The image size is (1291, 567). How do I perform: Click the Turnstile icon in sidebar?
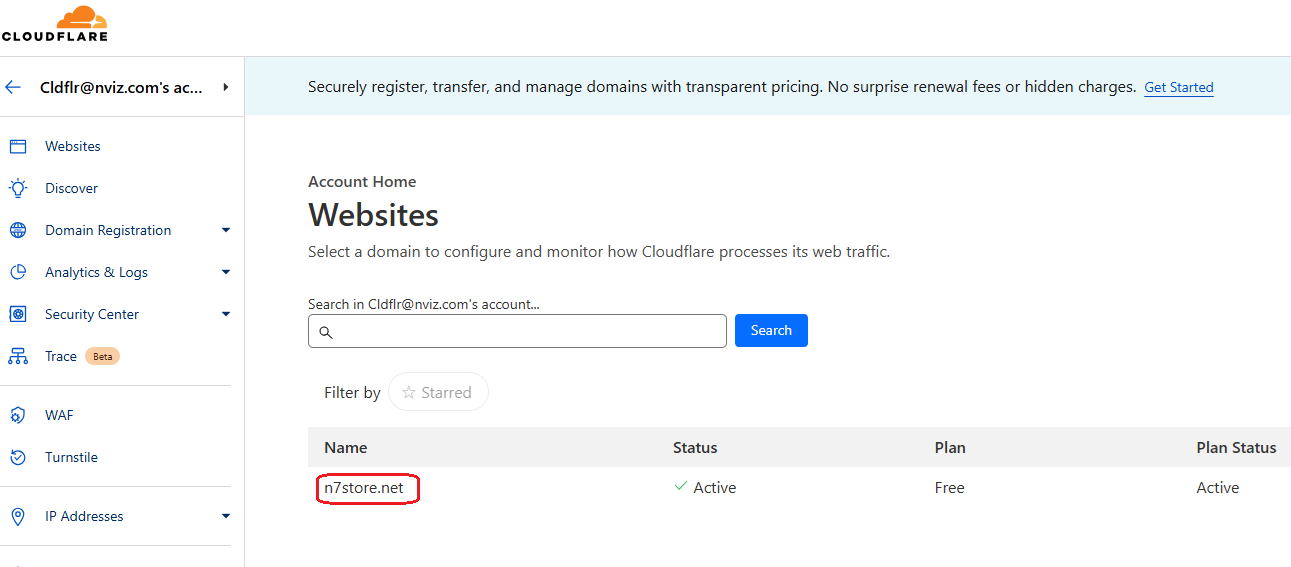click(x=18, y=457)
